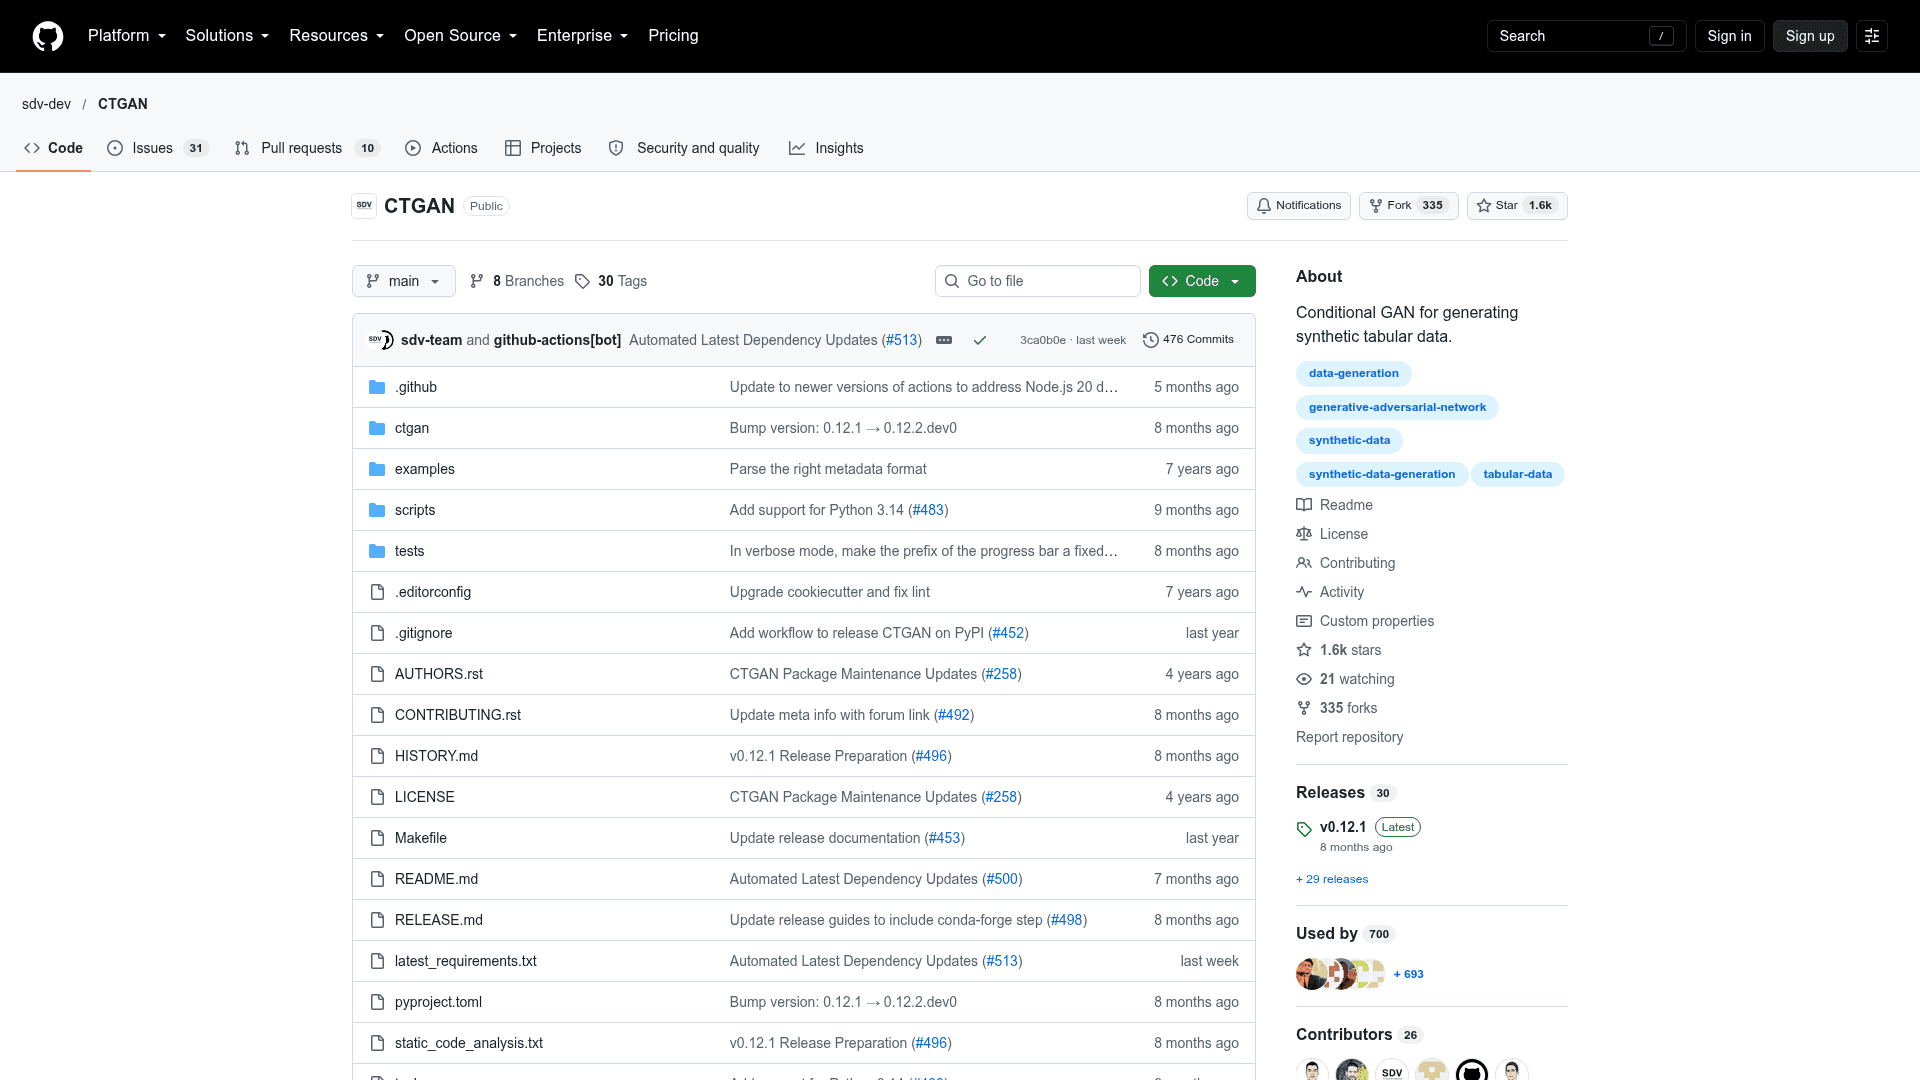1920x1080 pixels.
Task: Click the SDV repository avatar beside CTGAN title
Action: tap(364, 206)
